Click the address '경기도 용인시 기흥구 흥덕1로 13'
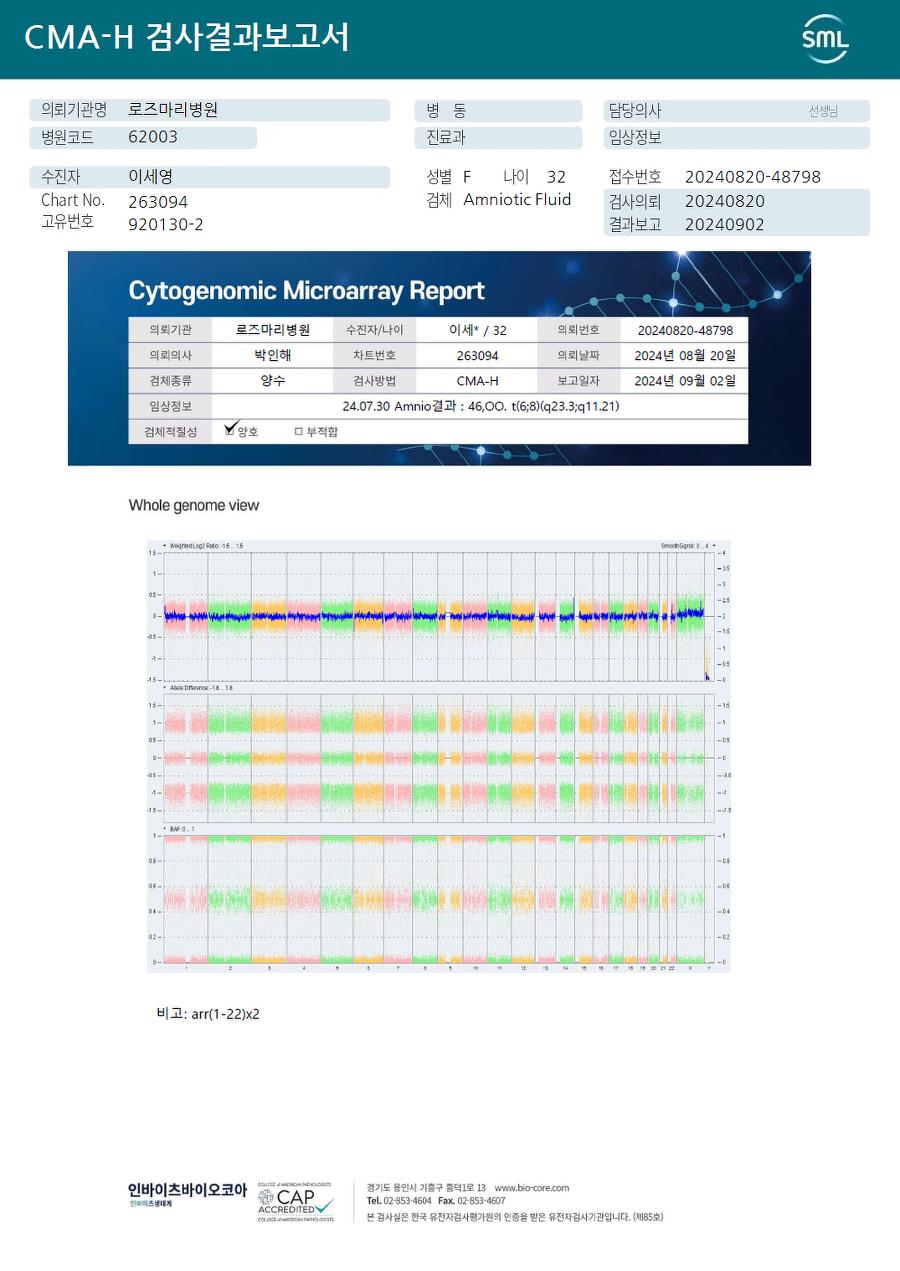900x1271 pixels. (426, 1188)
